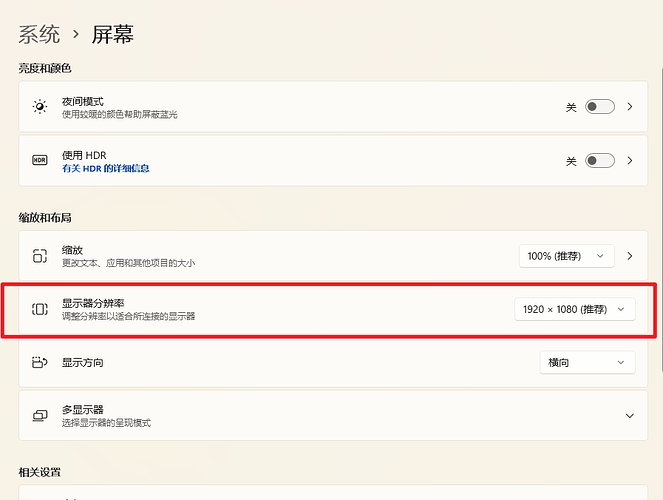Click the 缩放 scale icon
663x500 pixels.
[39, 256]
